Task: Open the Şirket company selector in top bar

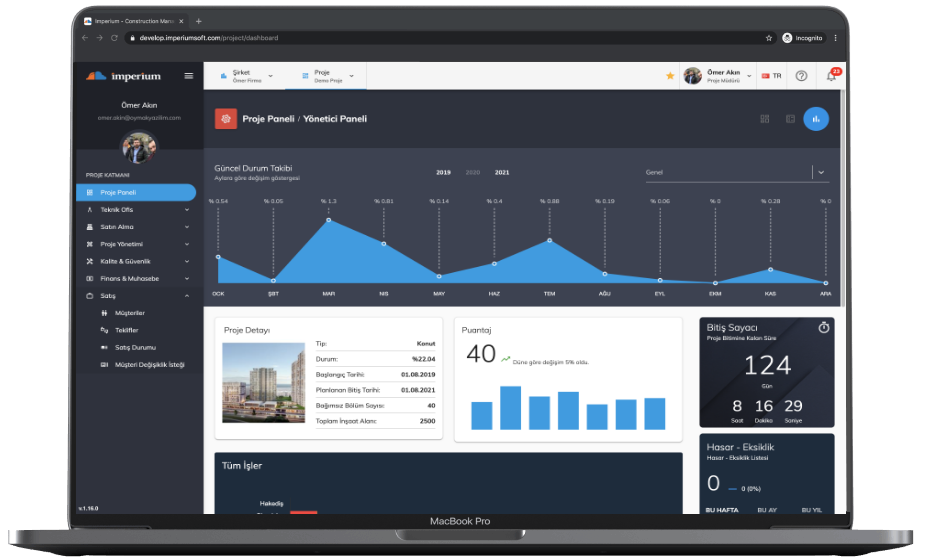Action: [244, 76]
